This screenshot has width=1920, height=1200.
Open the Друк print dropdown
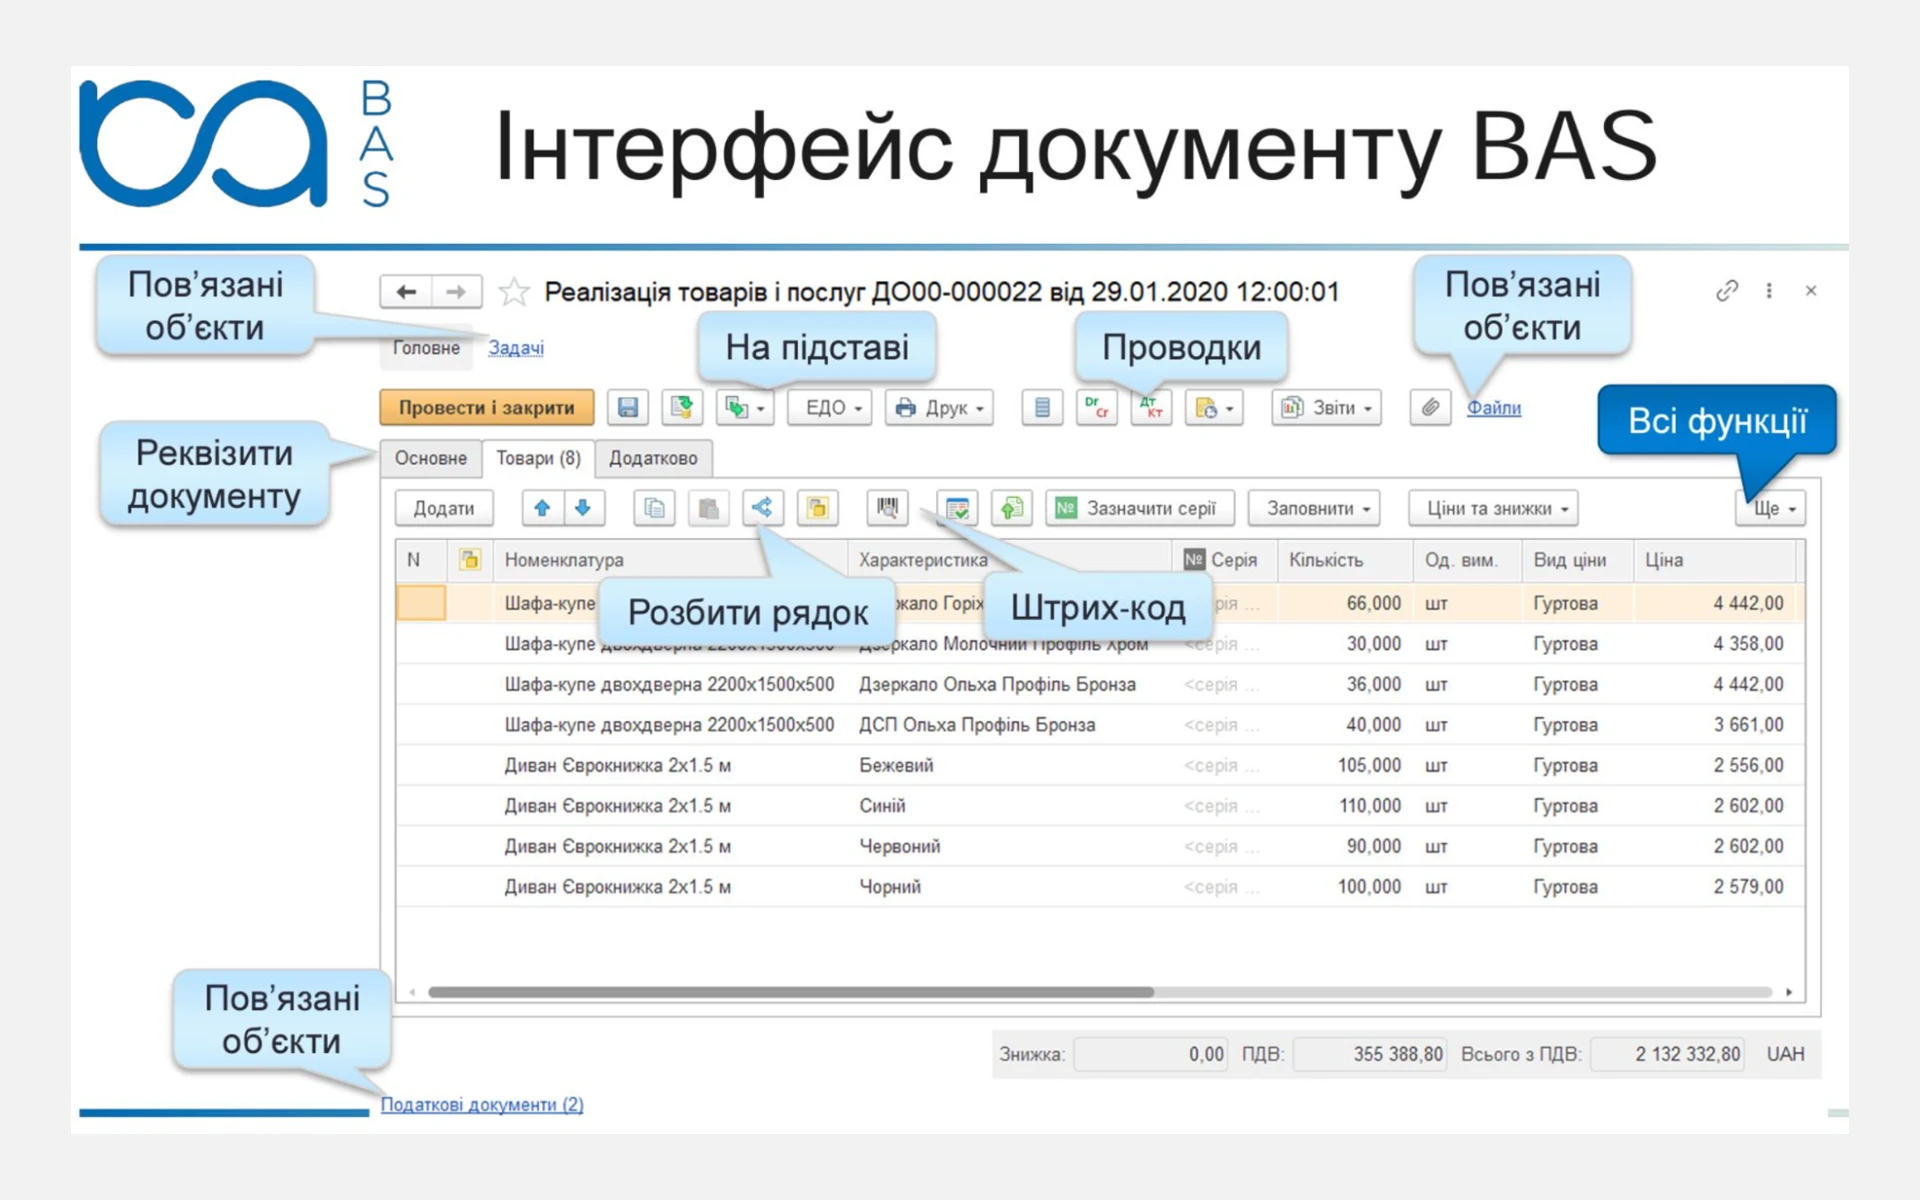click(938, 407)
